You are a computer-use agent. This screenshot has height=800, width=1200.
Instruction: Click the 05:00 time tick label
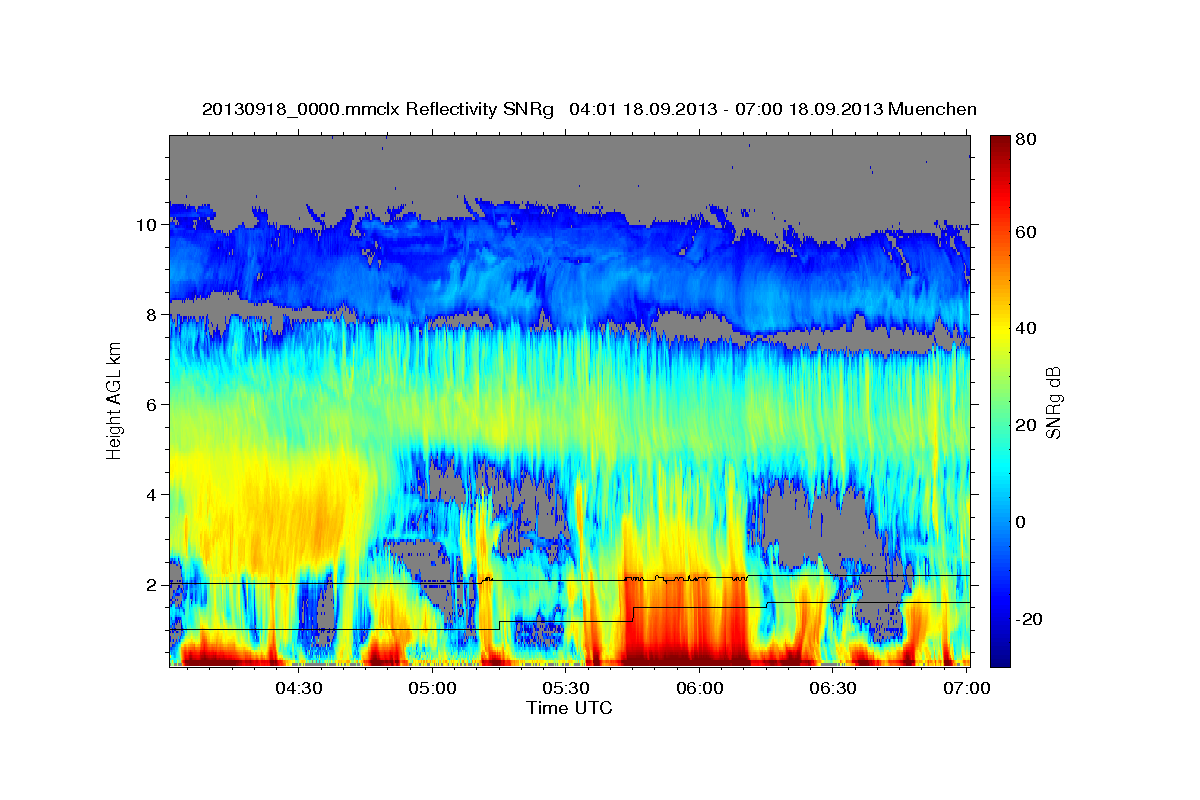[433, 688]
